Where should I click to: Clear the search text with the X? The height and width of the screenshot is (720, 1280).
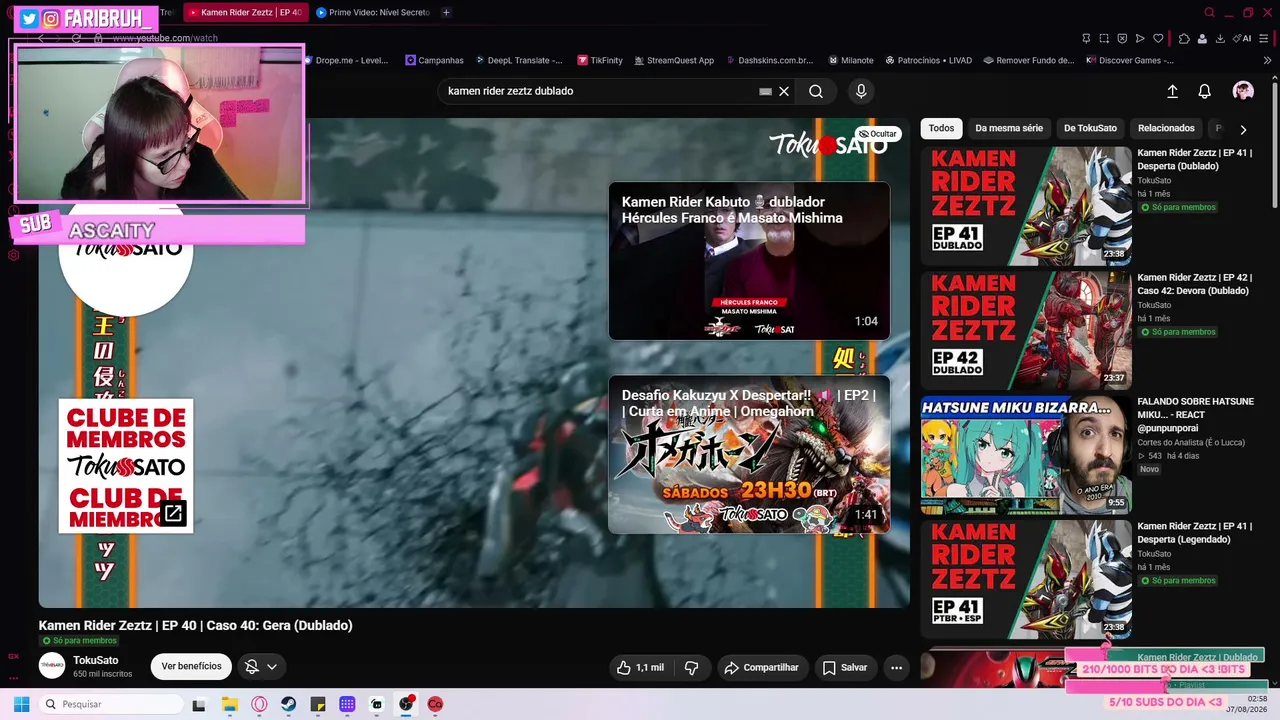point(784,91)
